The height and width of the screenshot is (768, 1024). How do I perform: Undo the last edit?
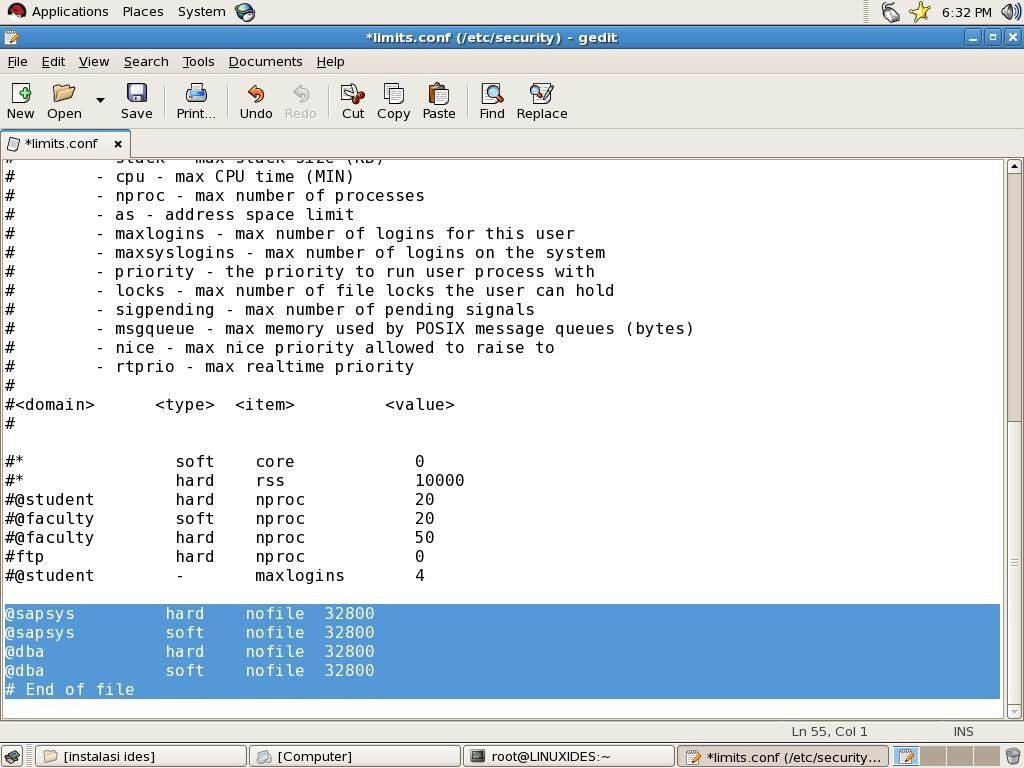tap(255, 101)
